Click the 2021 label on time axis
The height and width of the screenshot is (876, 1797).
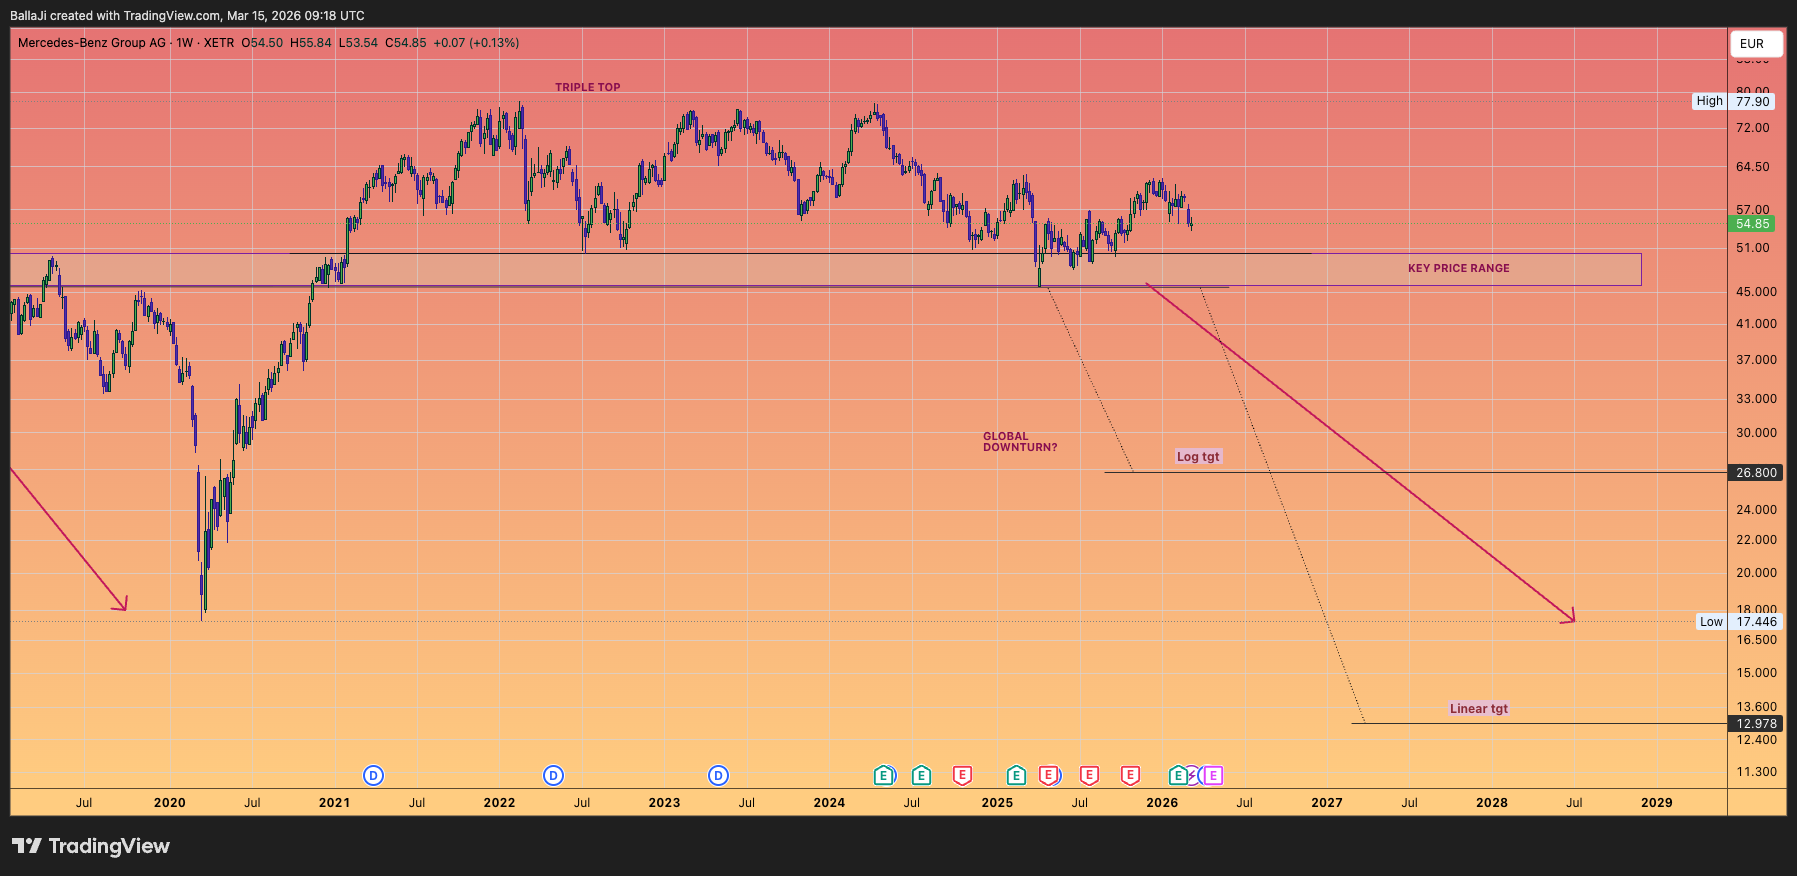(334, 802)
